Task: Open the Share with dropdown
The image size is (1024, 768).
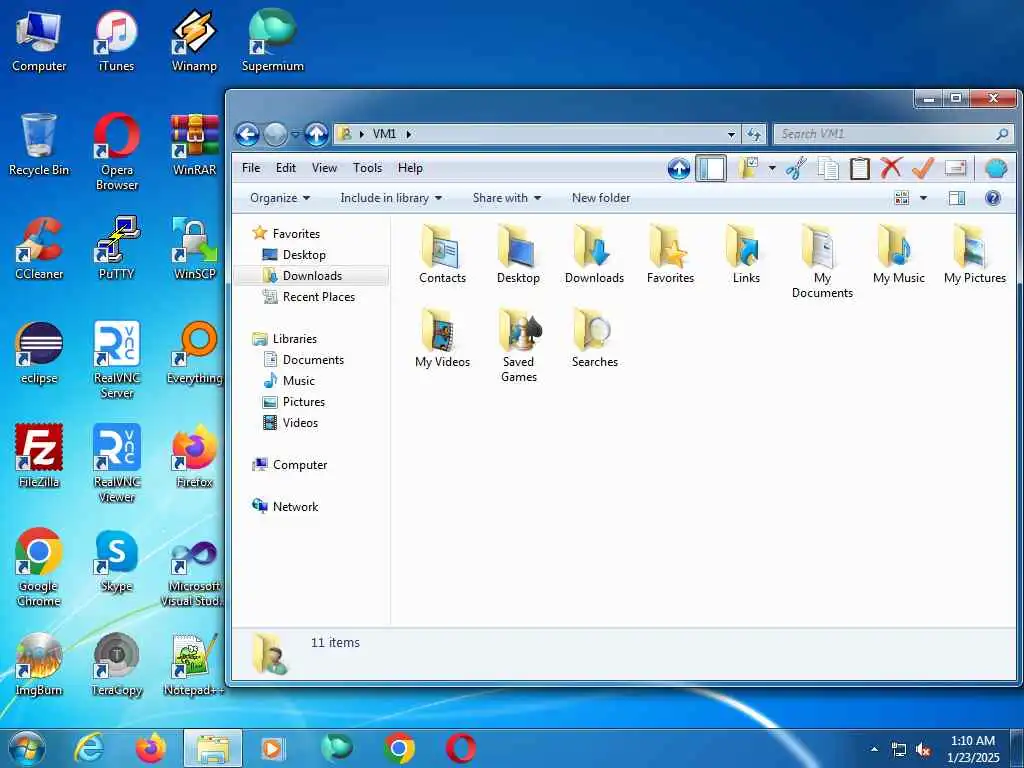Action: tap(507, 198)
